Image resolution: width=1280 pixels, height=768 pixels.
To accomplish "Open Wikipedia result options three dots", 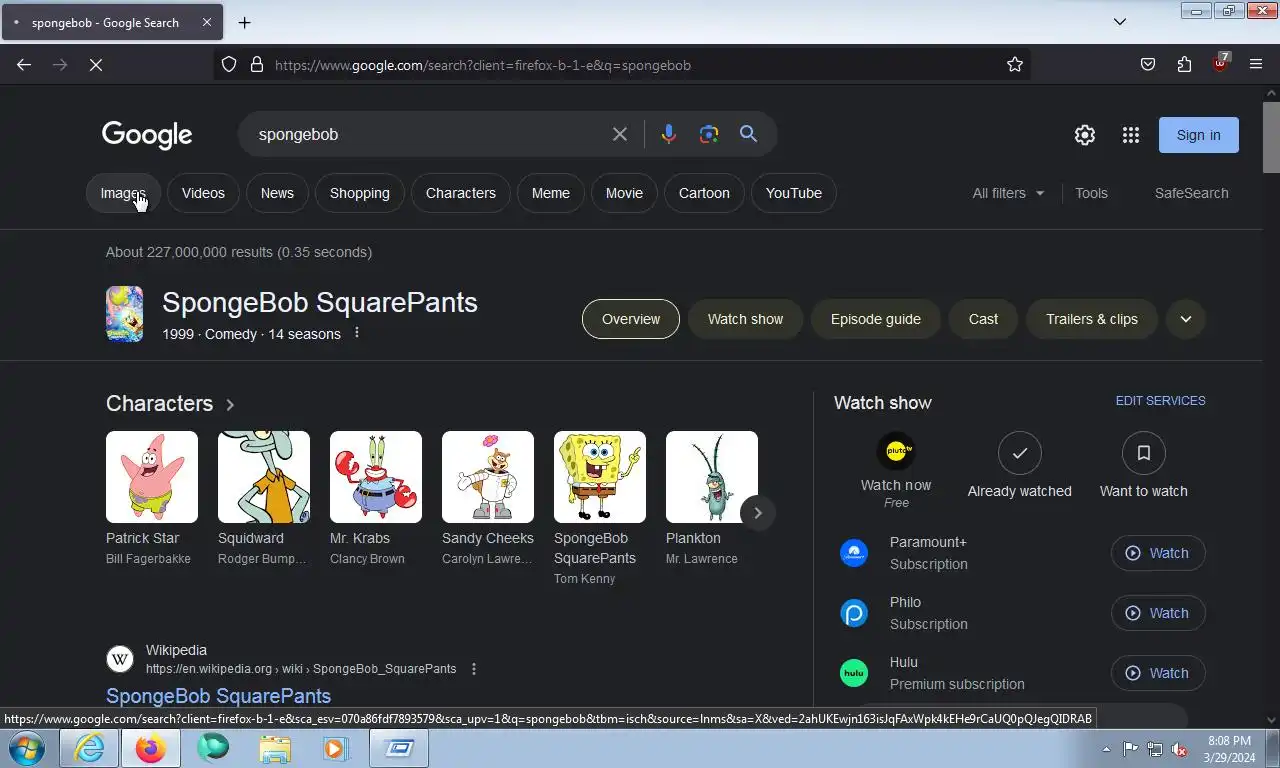I will click(474, 669).
